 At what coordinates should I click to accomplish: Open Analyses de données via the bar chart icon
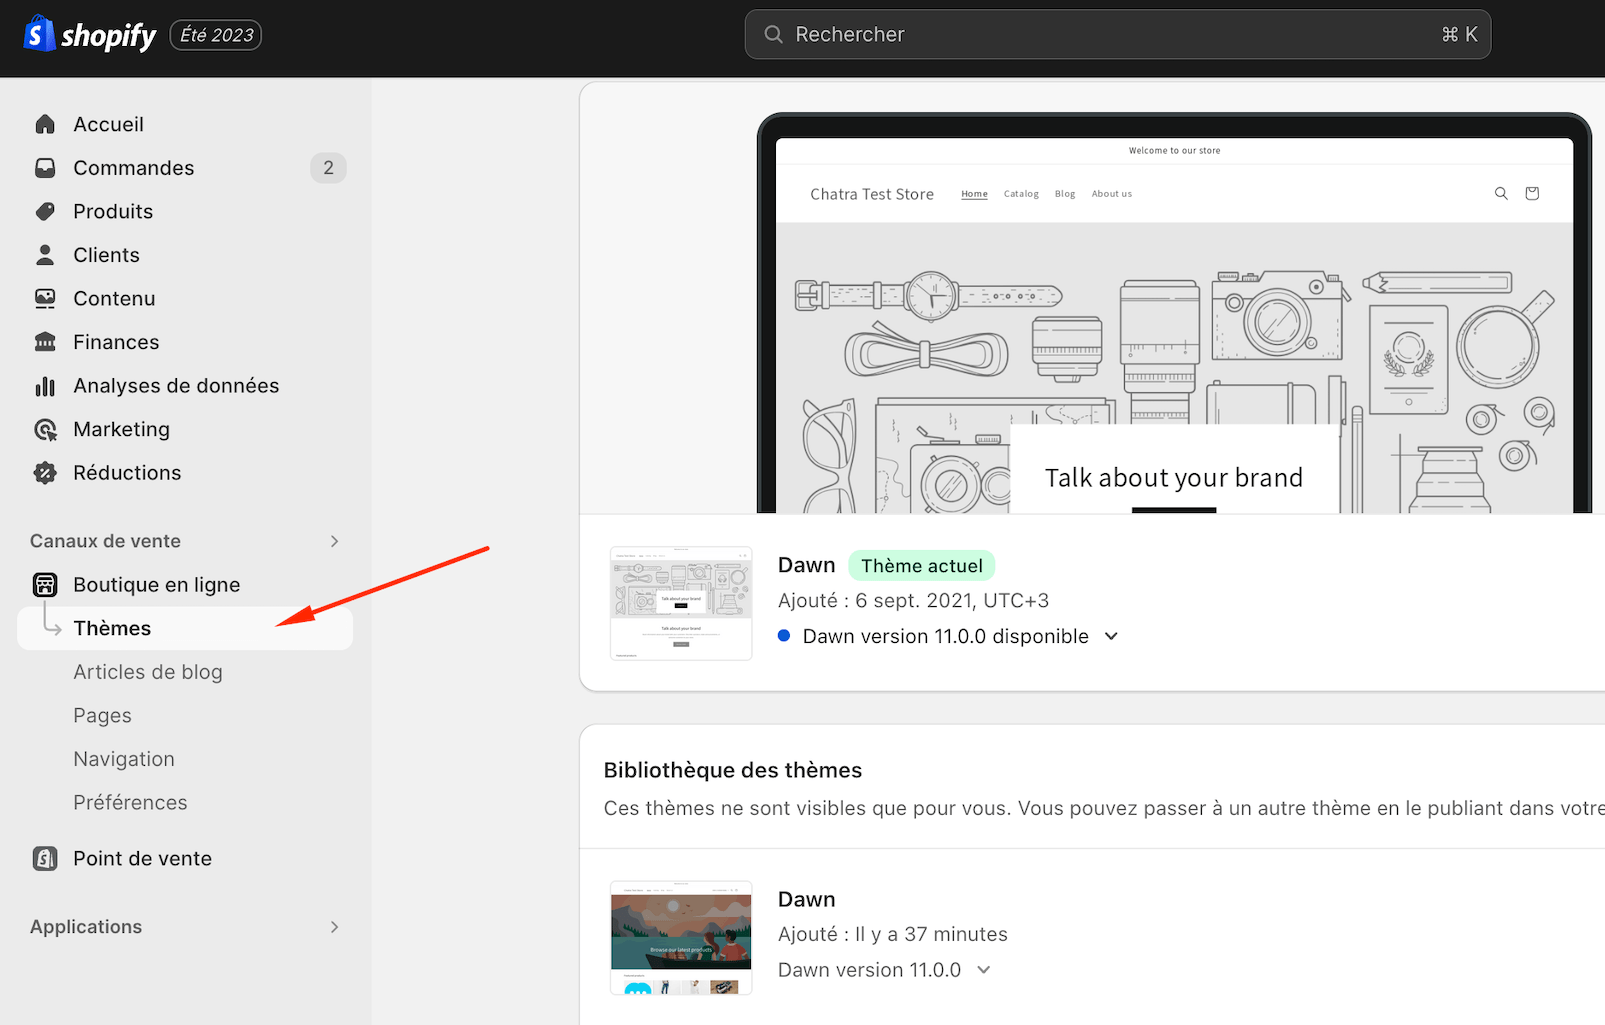point(45,386)
